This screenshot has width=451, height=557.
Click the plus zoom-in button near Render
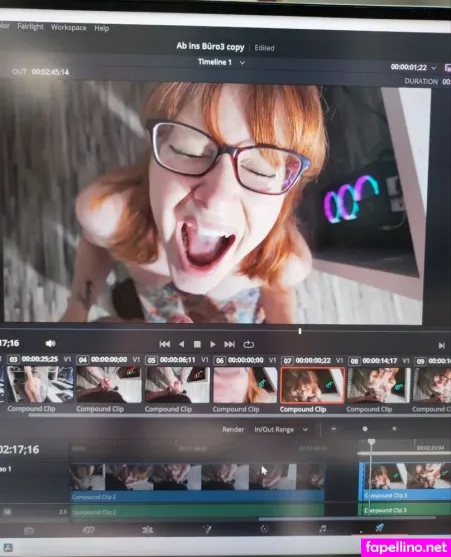[x=394, y=428]
